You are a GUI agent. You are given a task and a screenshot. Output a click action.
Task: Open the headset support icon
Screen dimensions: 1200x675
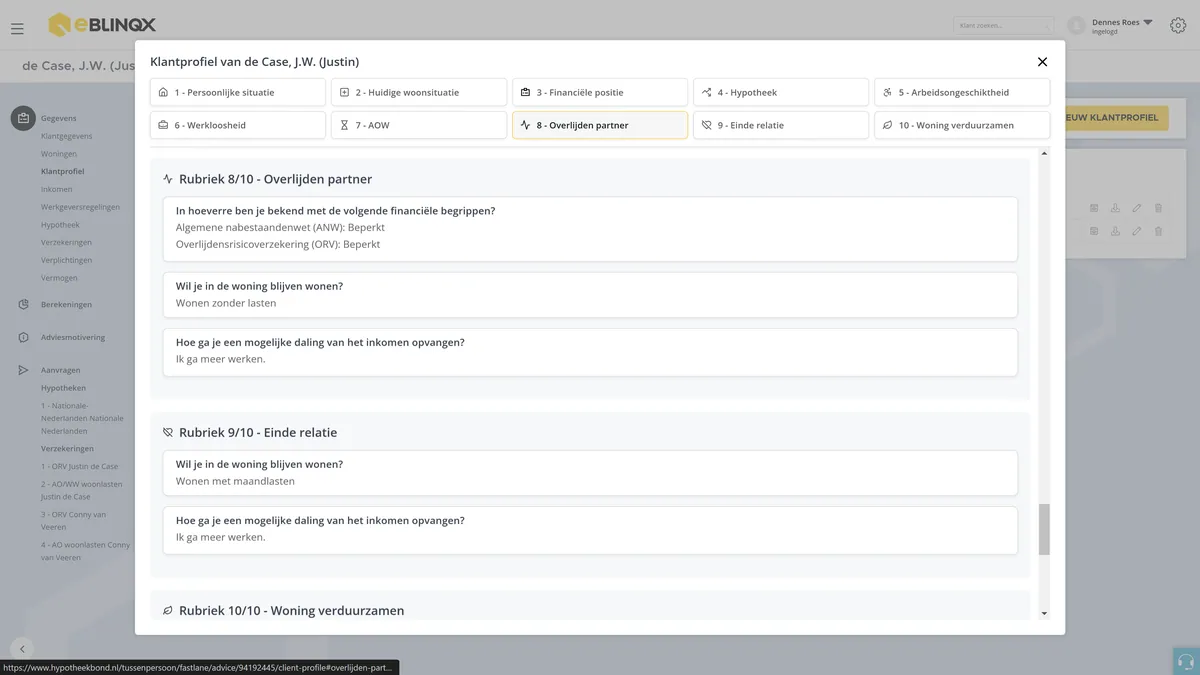tap(1186, 661)
